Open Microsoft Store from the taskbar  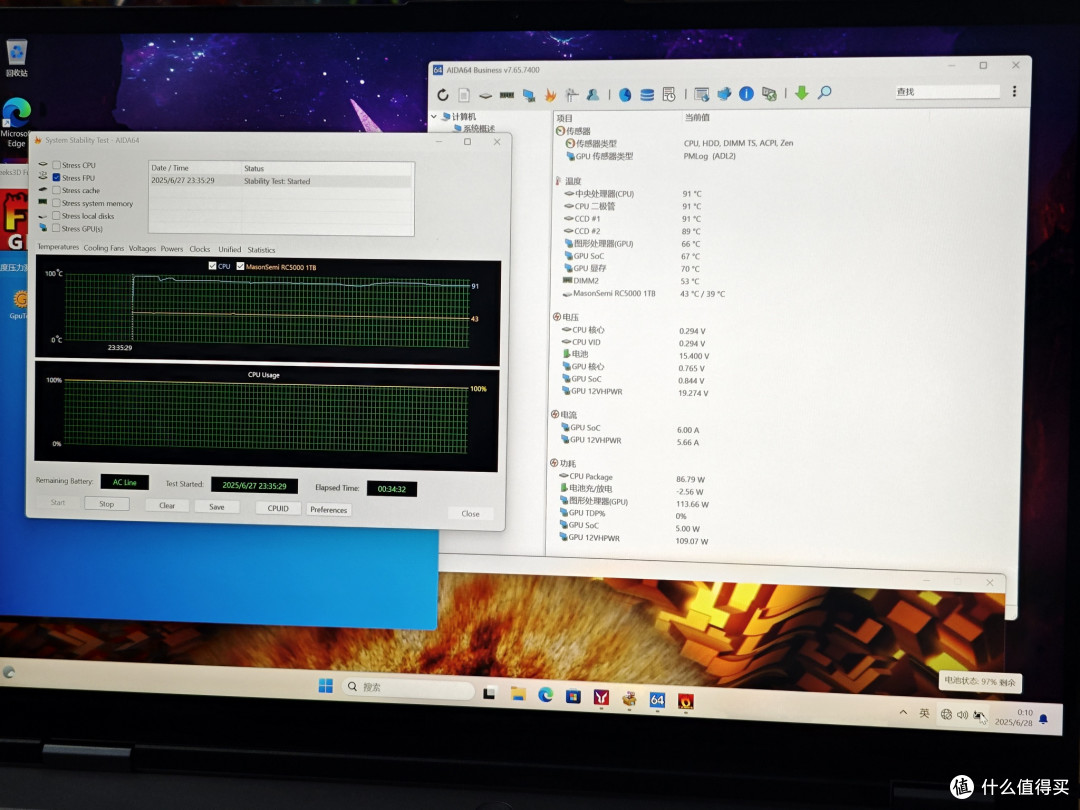coord(573,696)
